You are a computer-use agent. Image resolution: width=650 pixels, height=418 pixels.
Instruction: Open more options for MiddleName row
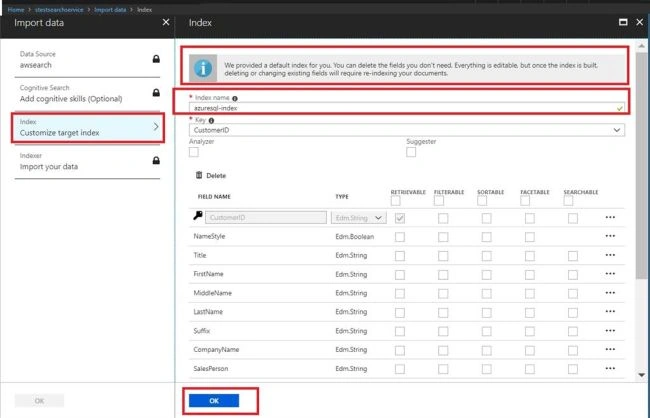coord(610,293)
